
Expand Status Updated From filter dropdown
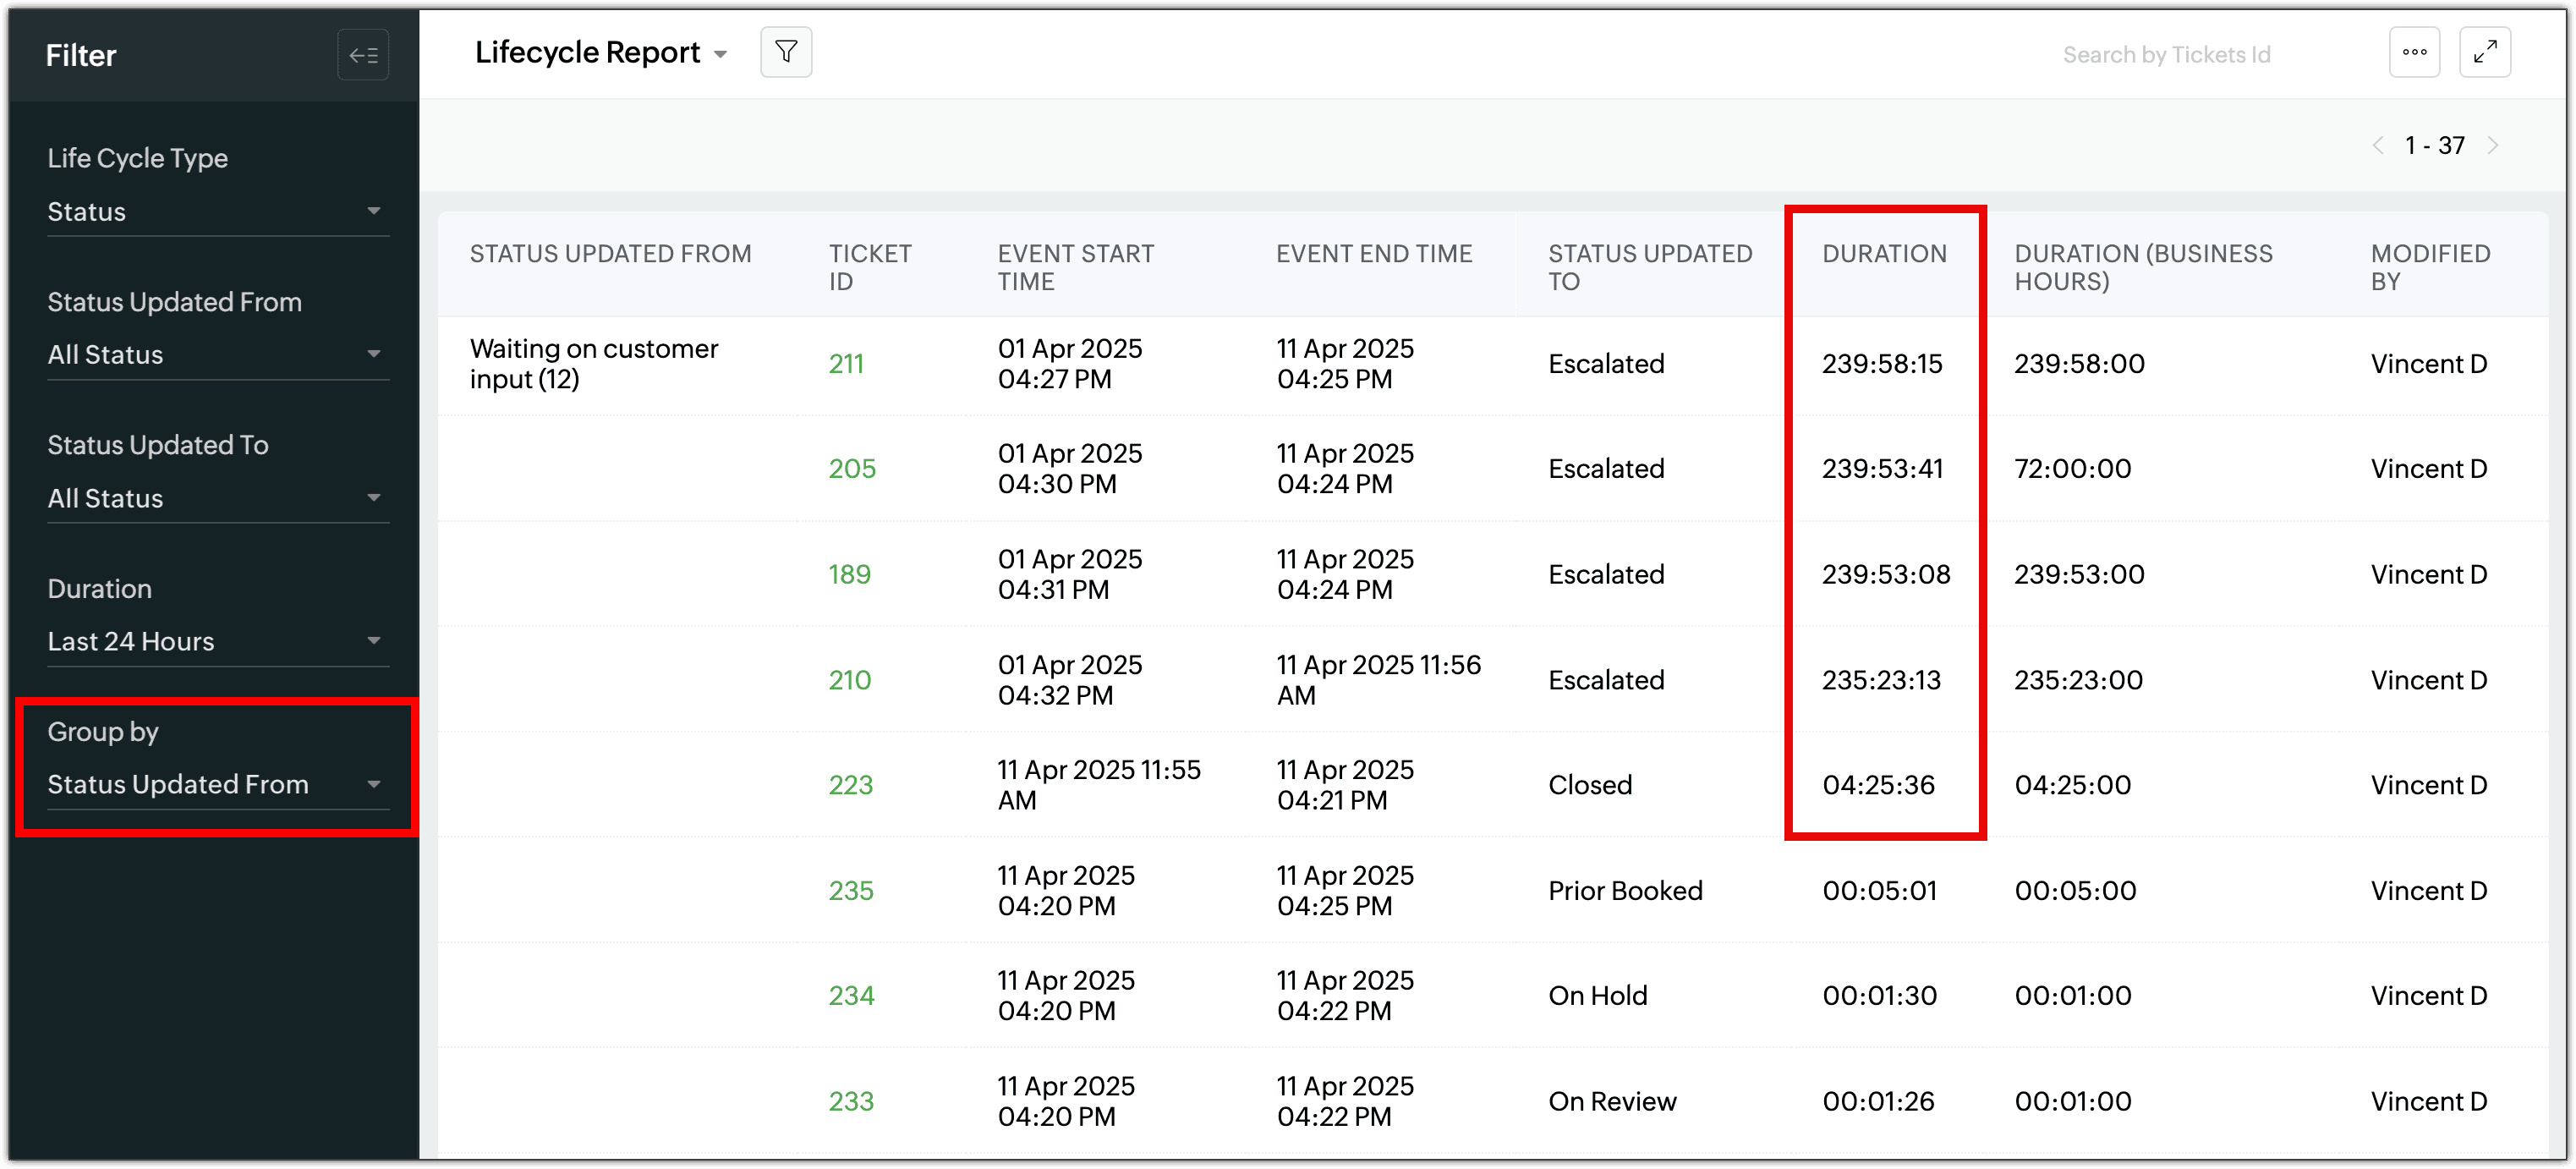coord(216,355)
